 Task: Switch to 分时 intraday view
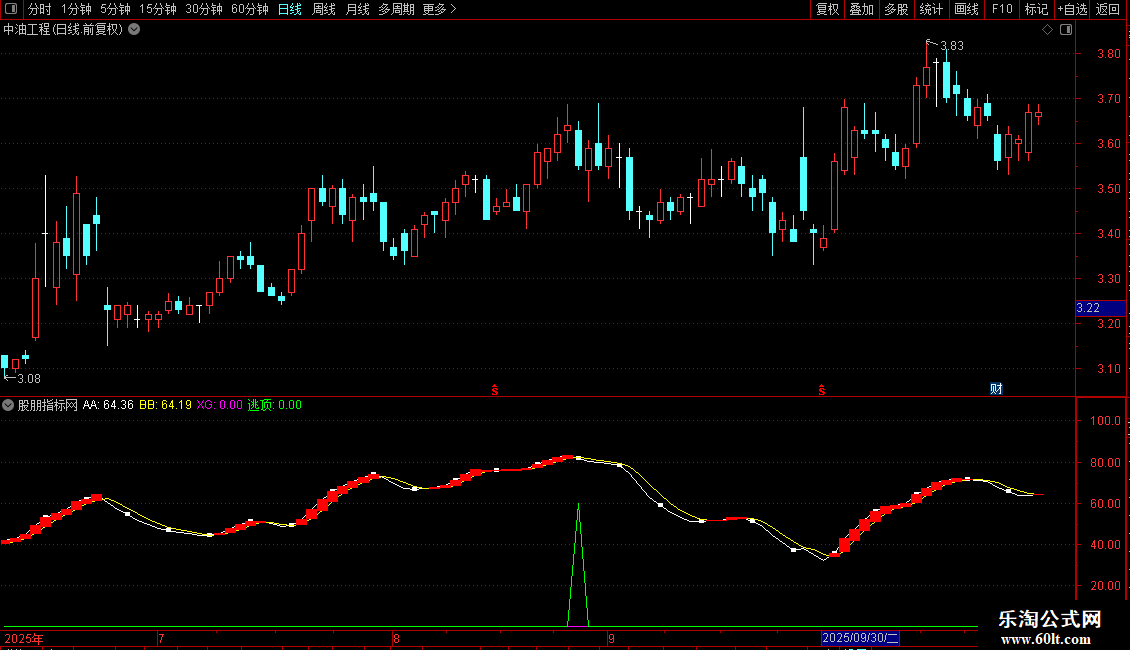pos(40,9)
